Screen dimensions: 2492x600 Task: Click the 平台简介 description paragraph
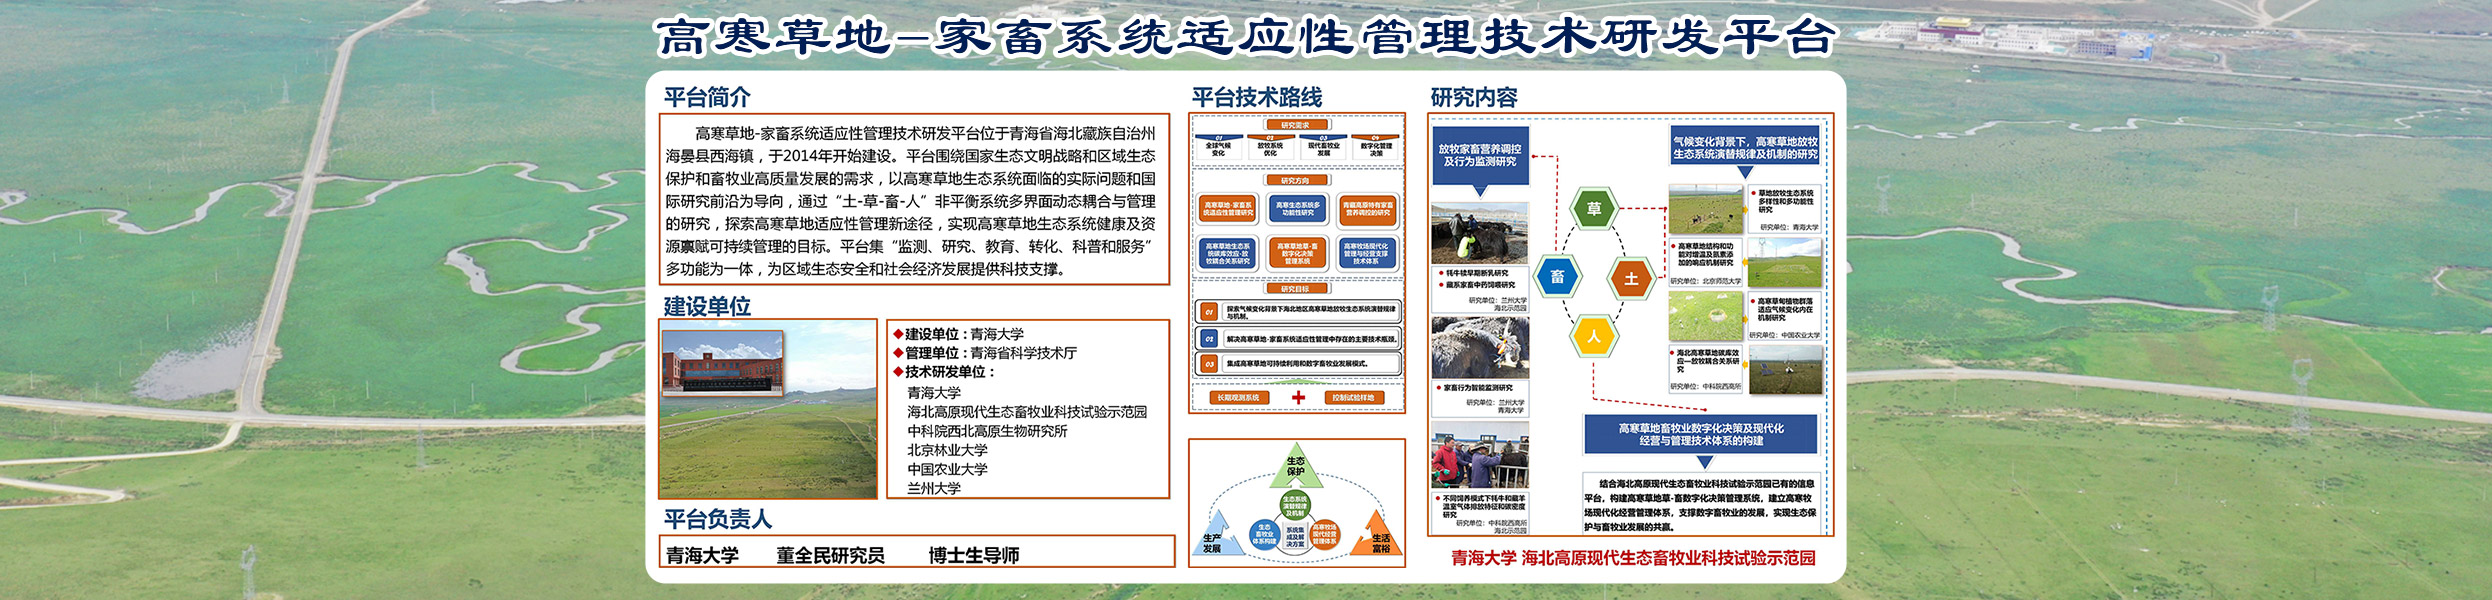[x=911, y=201]
